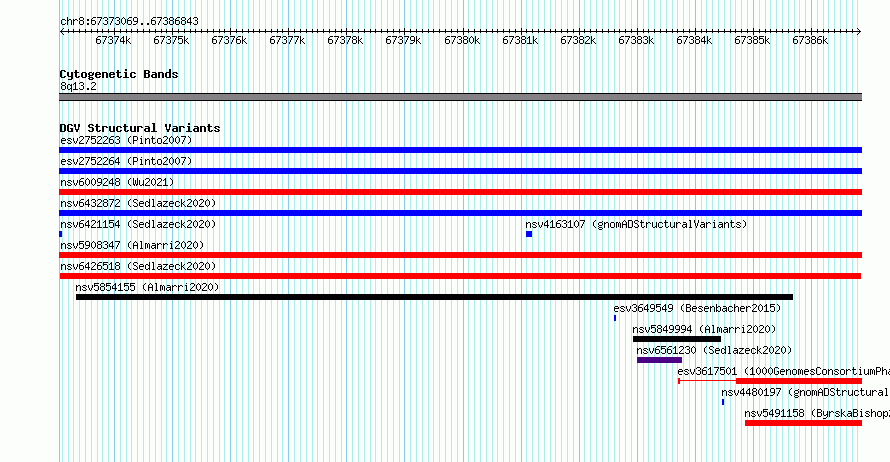Viewport: 890px width, 462px height.
Task: Open nsv4480197 gnomADStructural label
Action: click(x=805, y=392)
